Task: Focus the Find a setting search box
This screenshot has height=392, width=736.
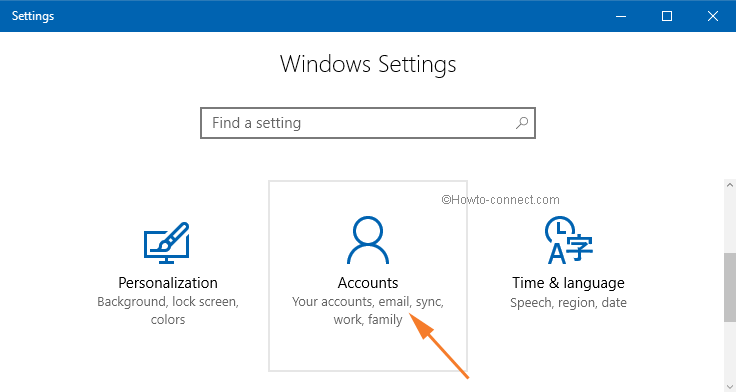Action: tap(368, 123)
